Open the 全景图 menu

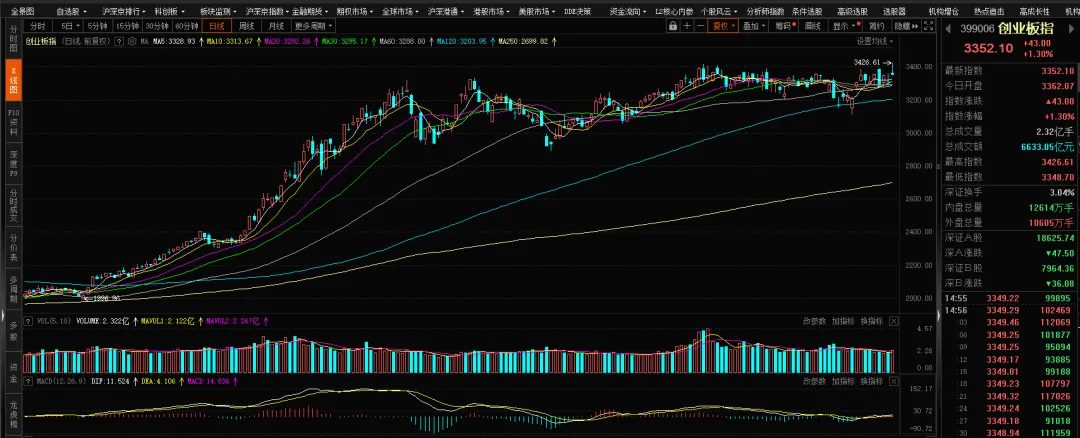(x=22, y=12)
